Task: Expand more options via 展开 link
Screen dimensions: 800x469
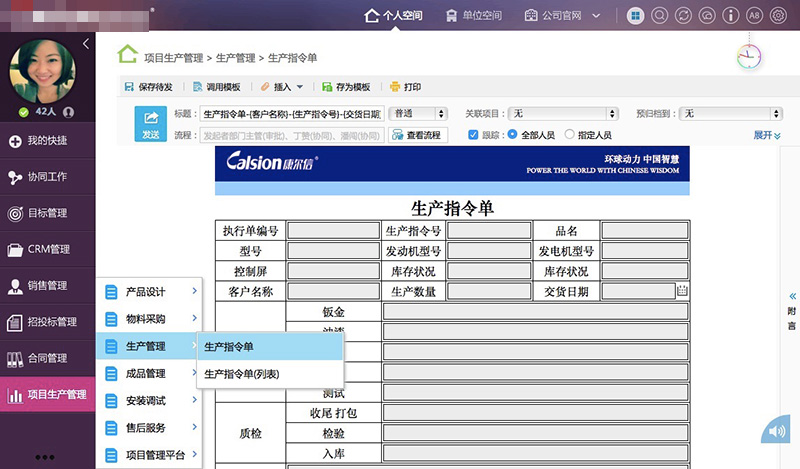Action: click(766, 135)
